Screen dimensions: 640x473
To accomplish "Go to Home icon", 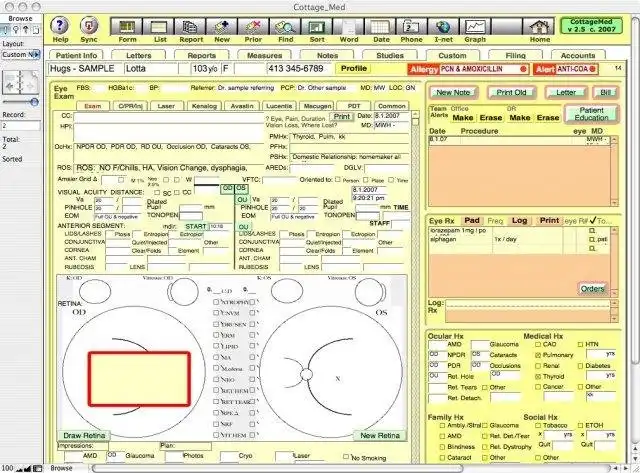I will (x=539, y=27).
